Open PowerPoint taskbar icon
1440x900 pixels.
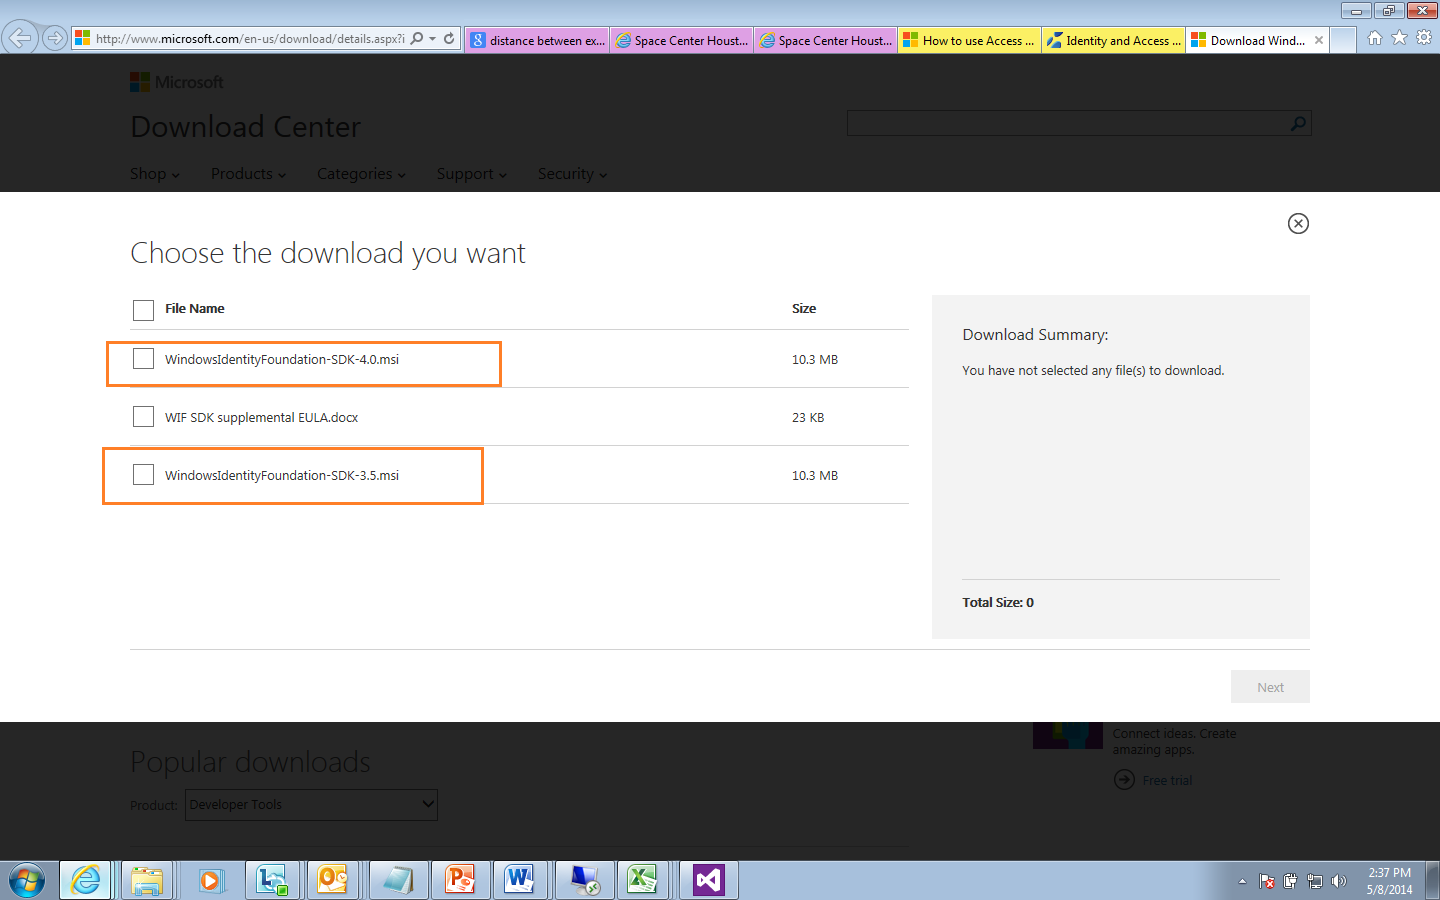pyautogui.click(x=459, y=880)
